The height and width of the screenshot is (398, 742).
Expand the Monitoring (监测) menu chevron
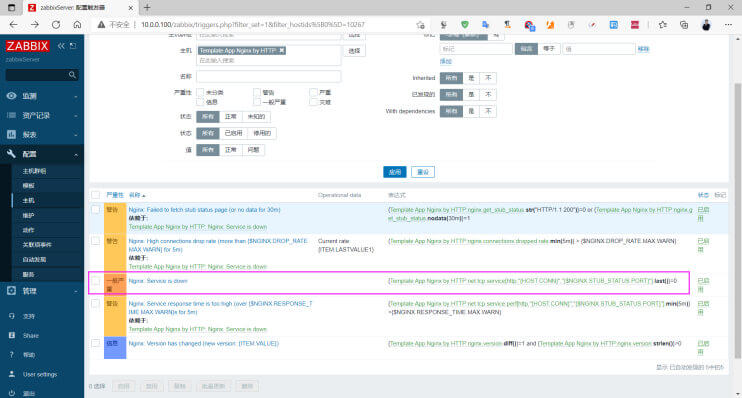pos(76,96)
